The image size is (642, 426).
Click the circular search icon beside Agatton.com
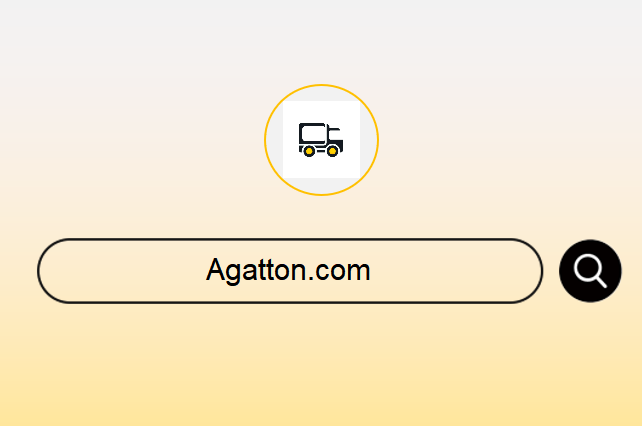pos(590,271)
